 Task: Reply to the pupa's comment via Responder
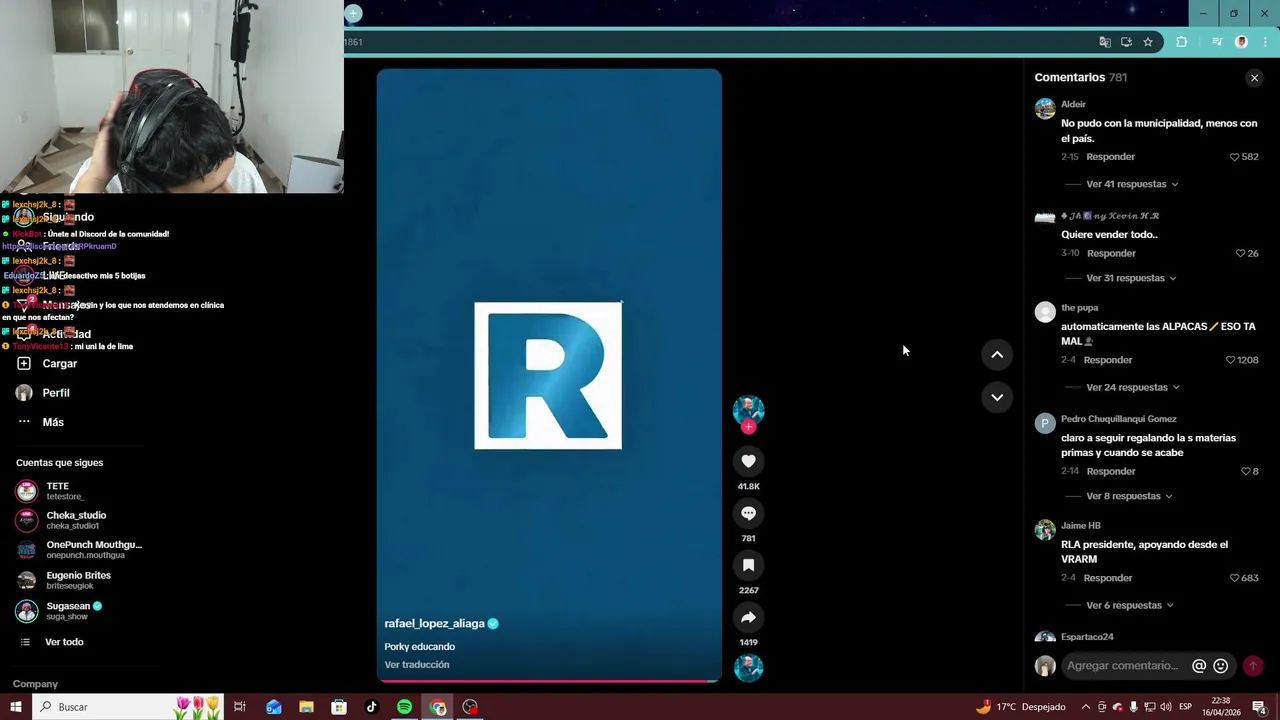coord(1108,360)
